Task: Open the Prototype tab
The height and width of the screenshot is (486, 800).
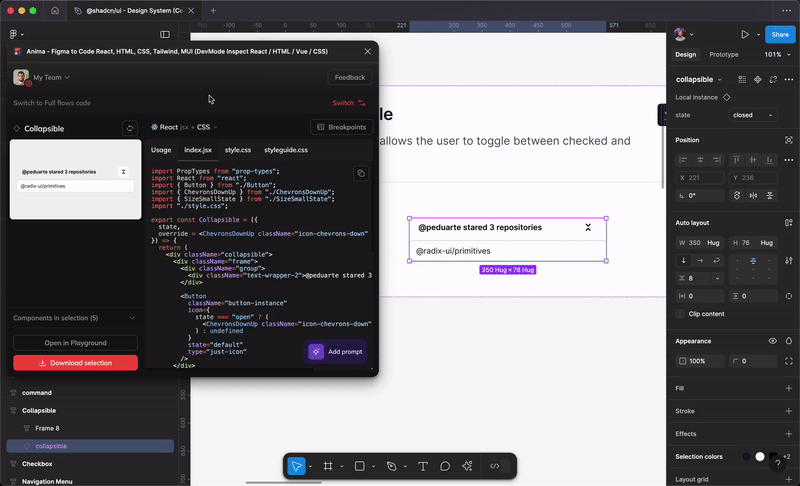Action: coord(723,55)
